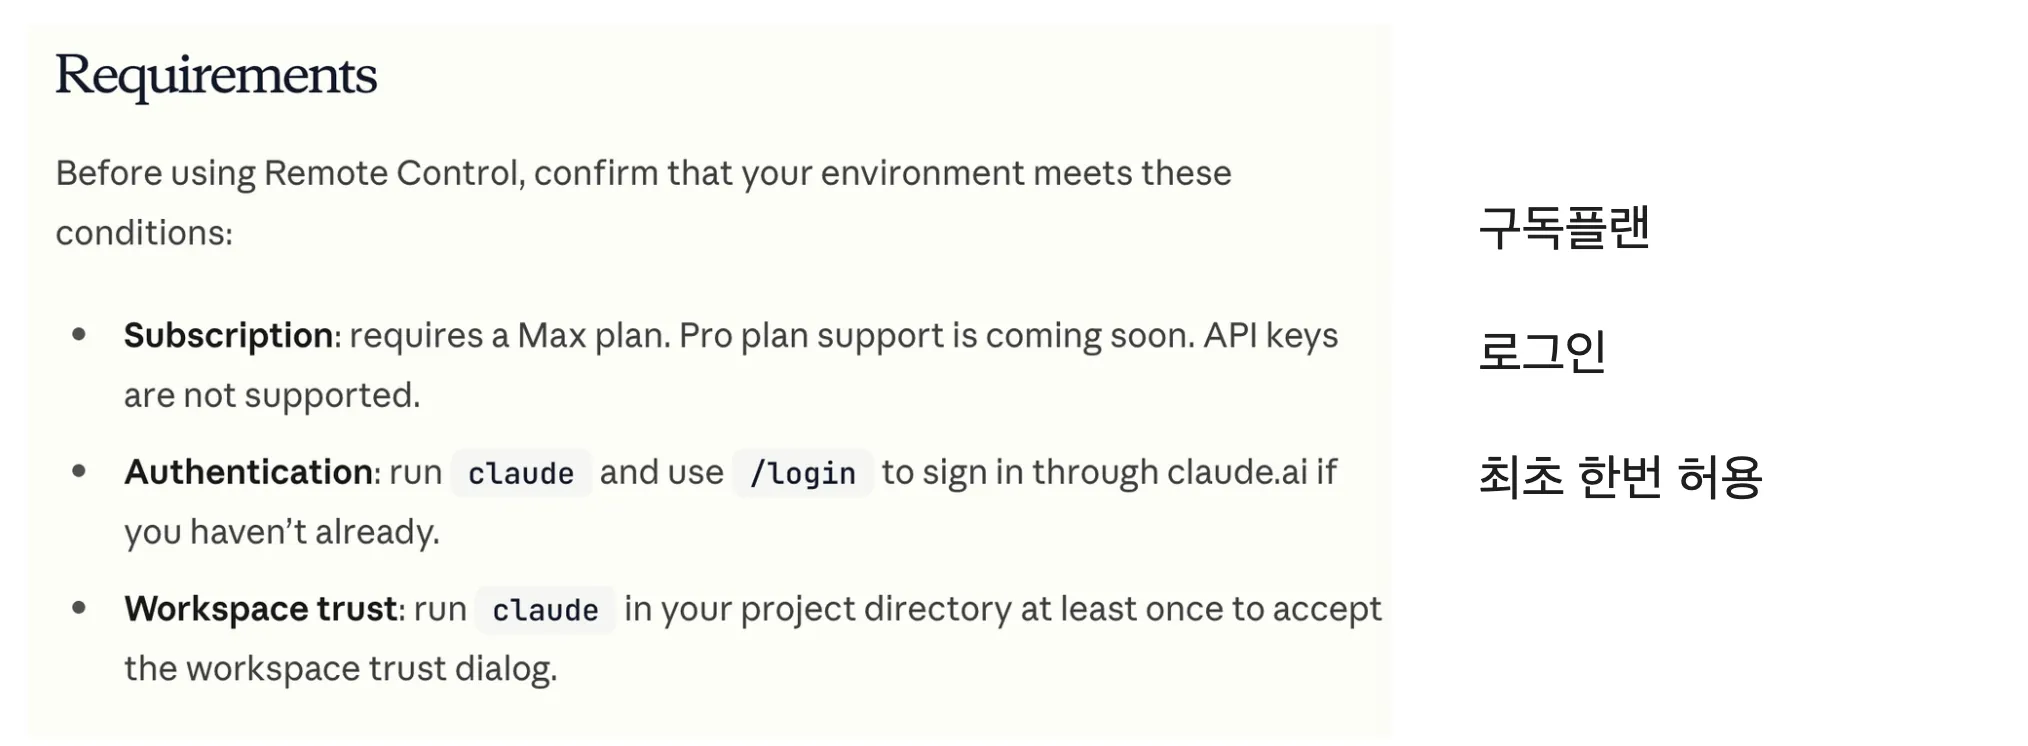Click the claude code snippet after Workspace trust

pos(545,610)
